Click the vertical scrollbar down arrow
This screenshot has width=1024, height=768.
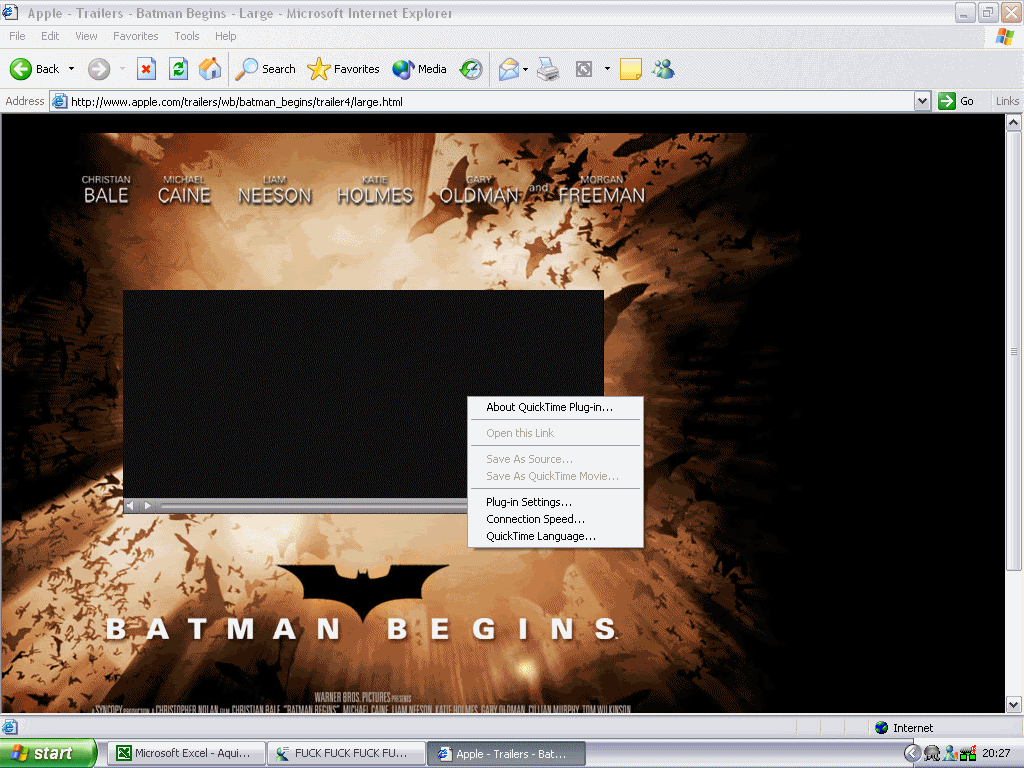(x=1014, y=704)
